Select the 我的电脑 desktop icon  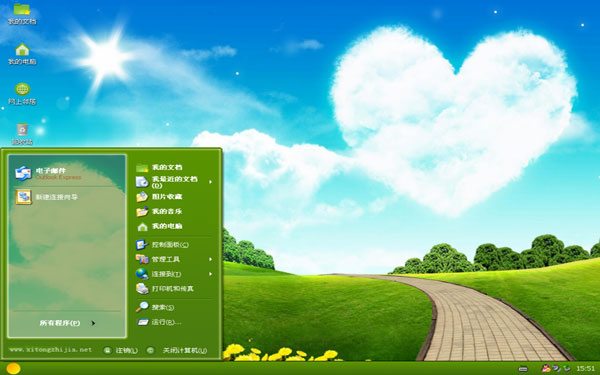tap(22, 54)
